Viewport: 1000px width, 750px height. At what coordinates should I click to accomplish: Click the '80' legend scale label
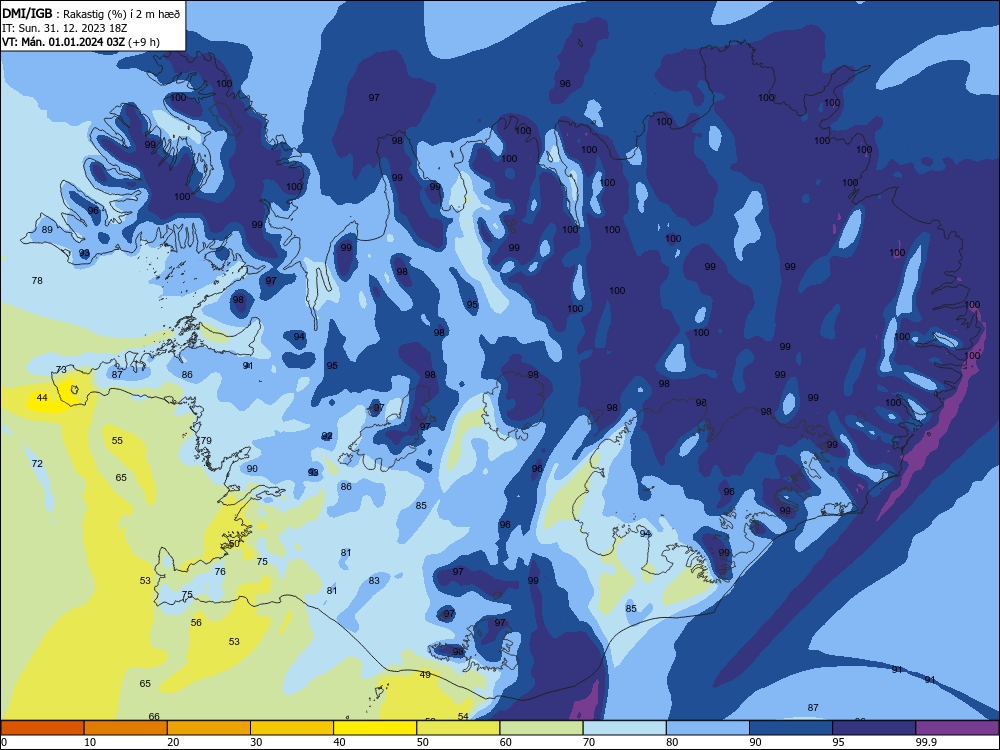click(672, 742)
